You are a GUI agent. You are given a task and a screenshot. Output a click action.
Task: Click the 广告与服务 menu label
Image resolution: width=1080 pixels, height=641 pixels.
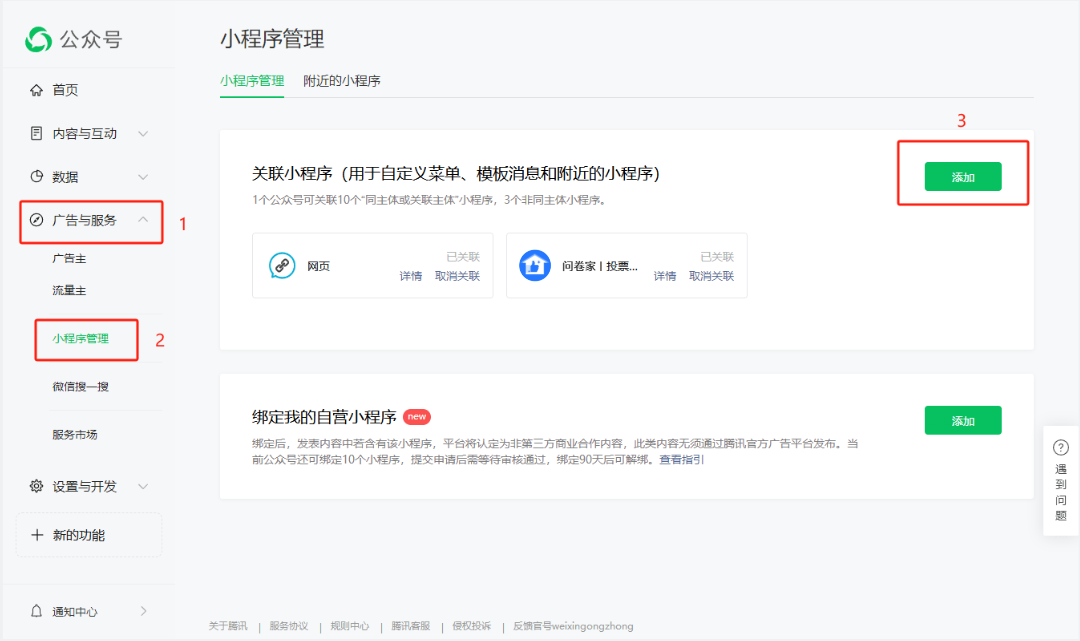pyautogui.click(x=85, y=220)
